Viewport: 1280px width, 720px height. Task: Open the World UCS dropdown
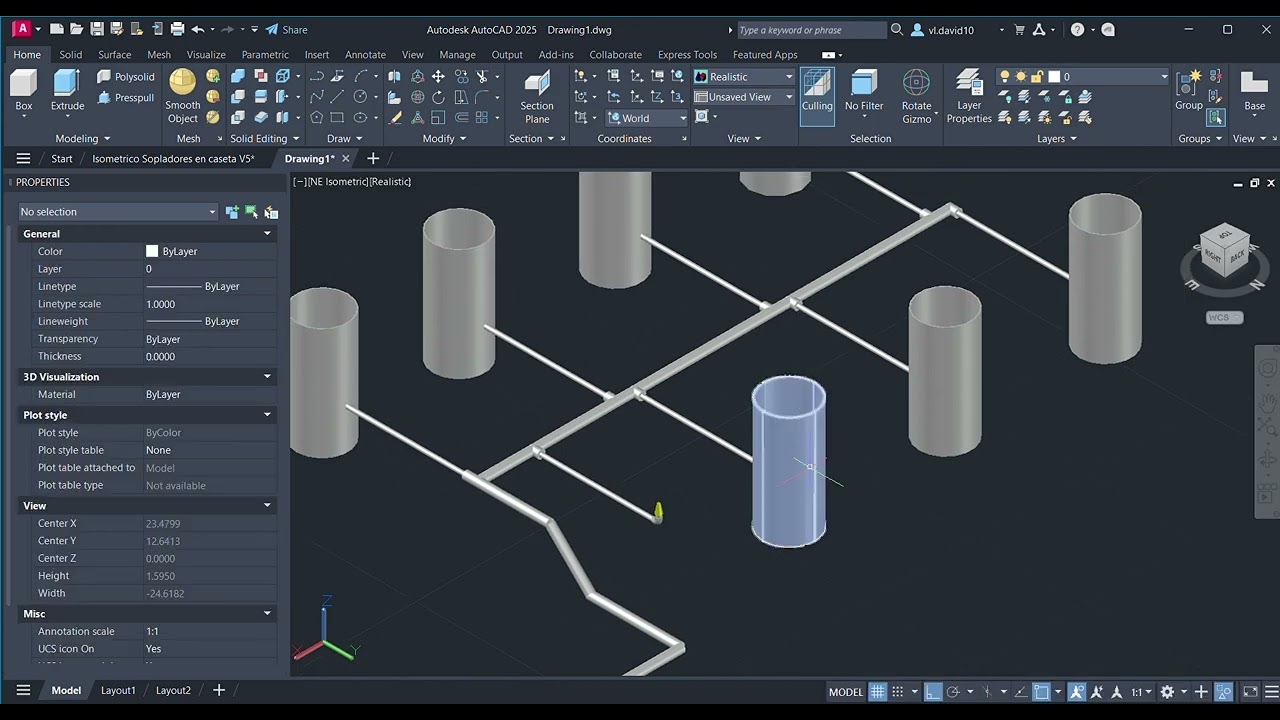[x=647, y=118]
